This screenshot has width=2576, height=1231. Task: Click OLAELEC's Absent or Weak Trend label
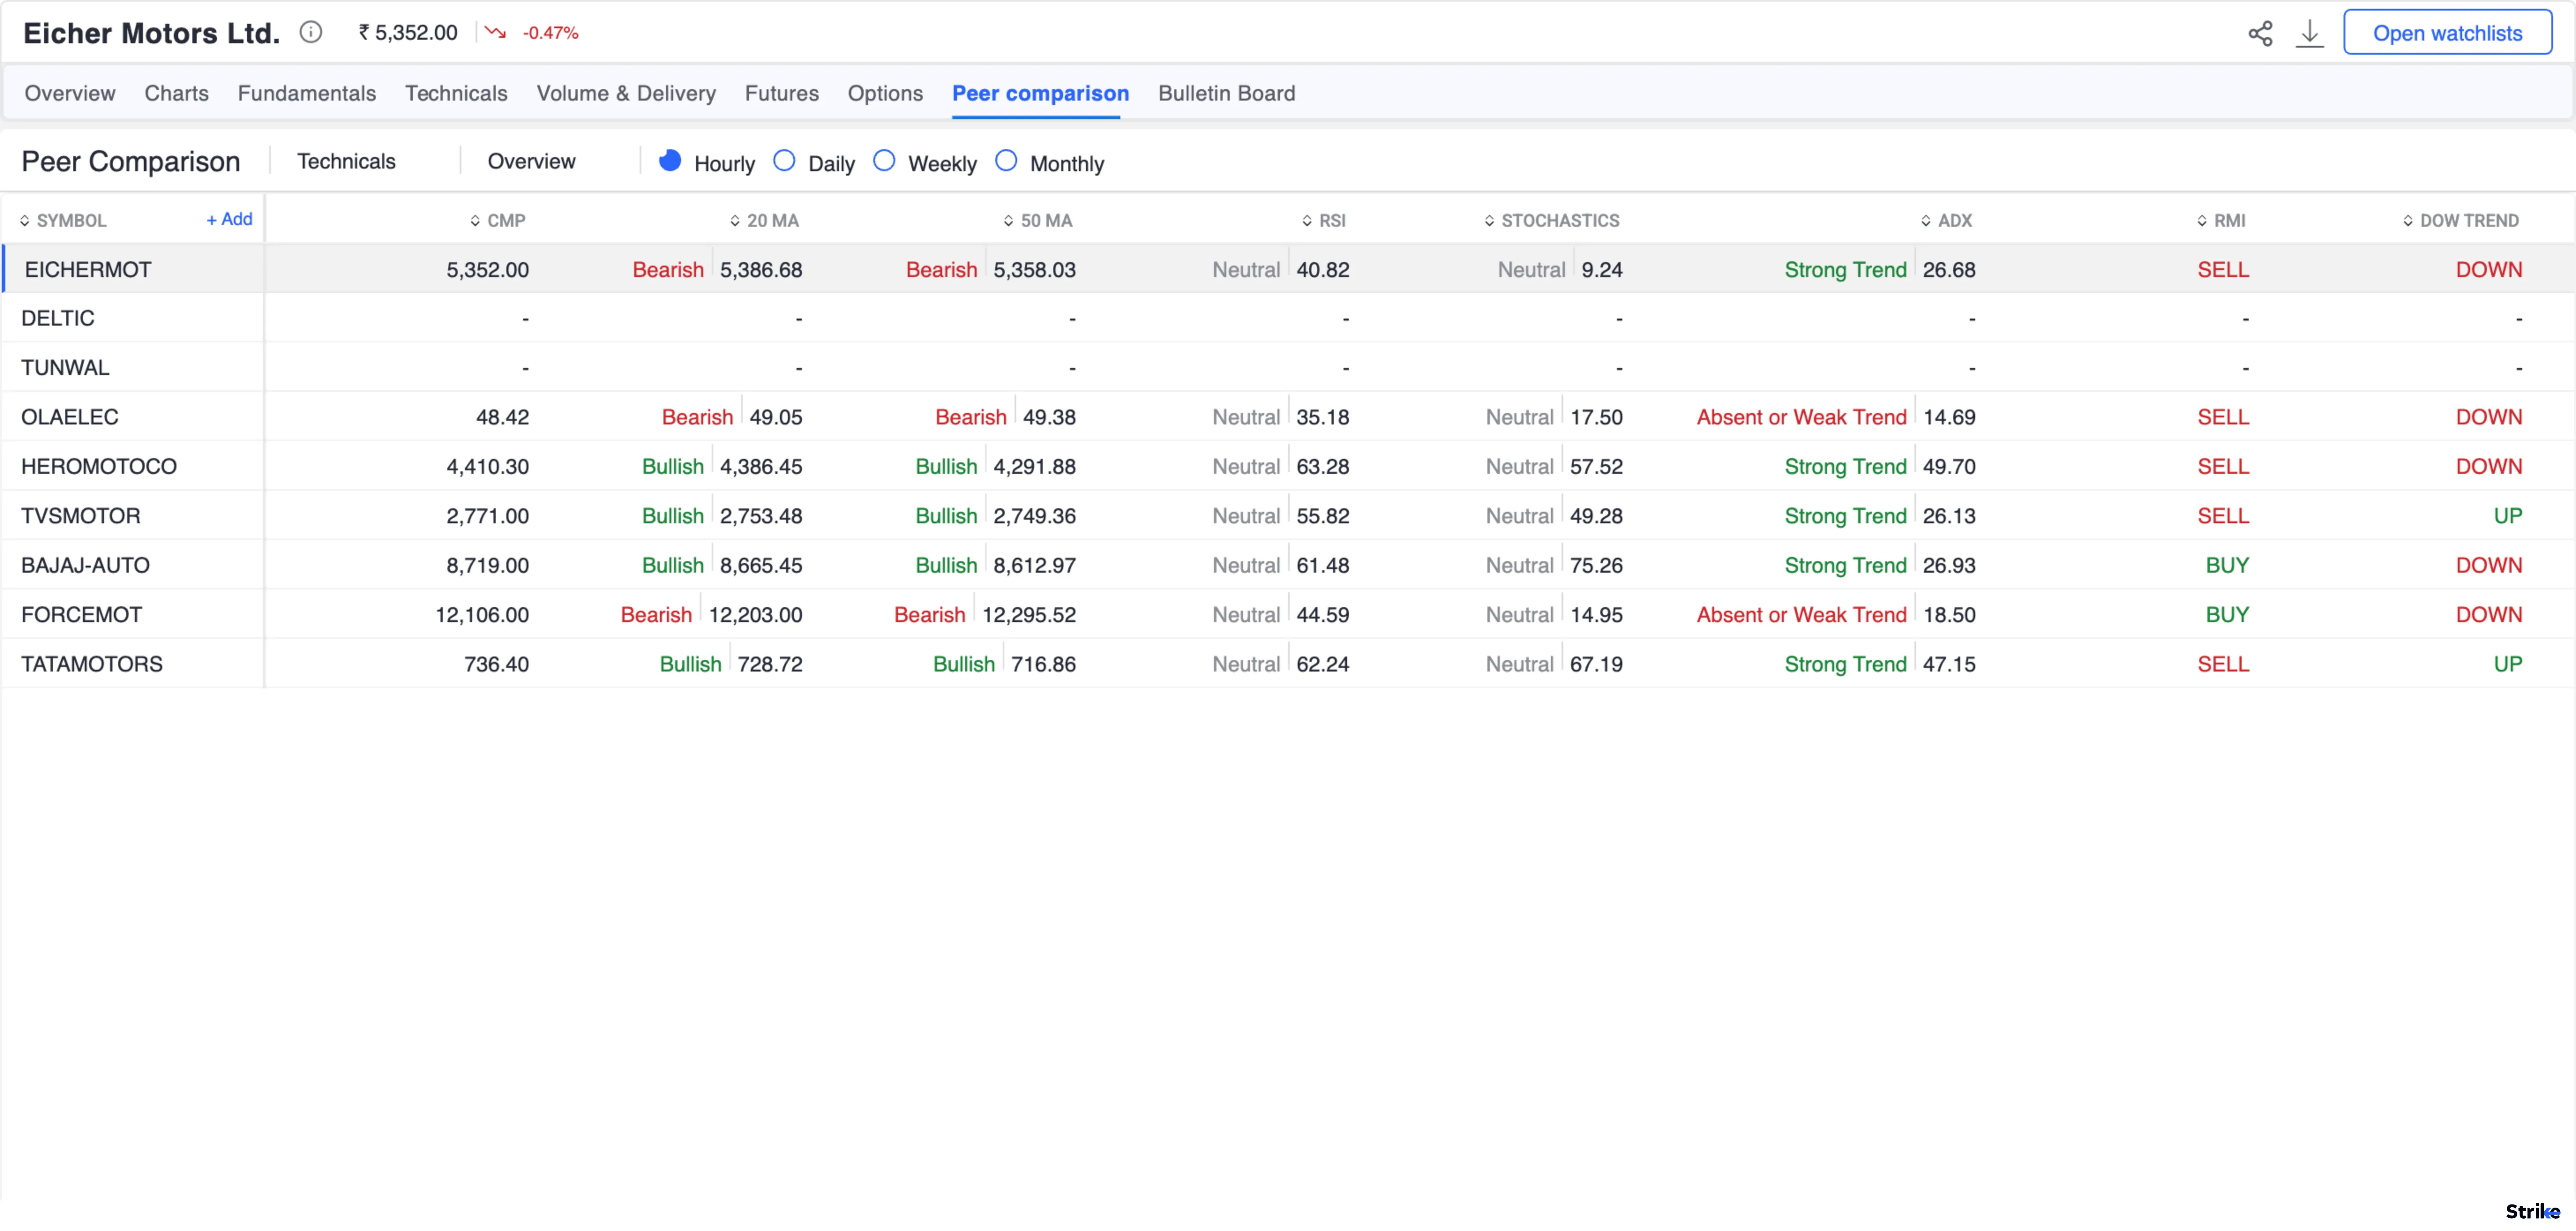(1801, 417)
